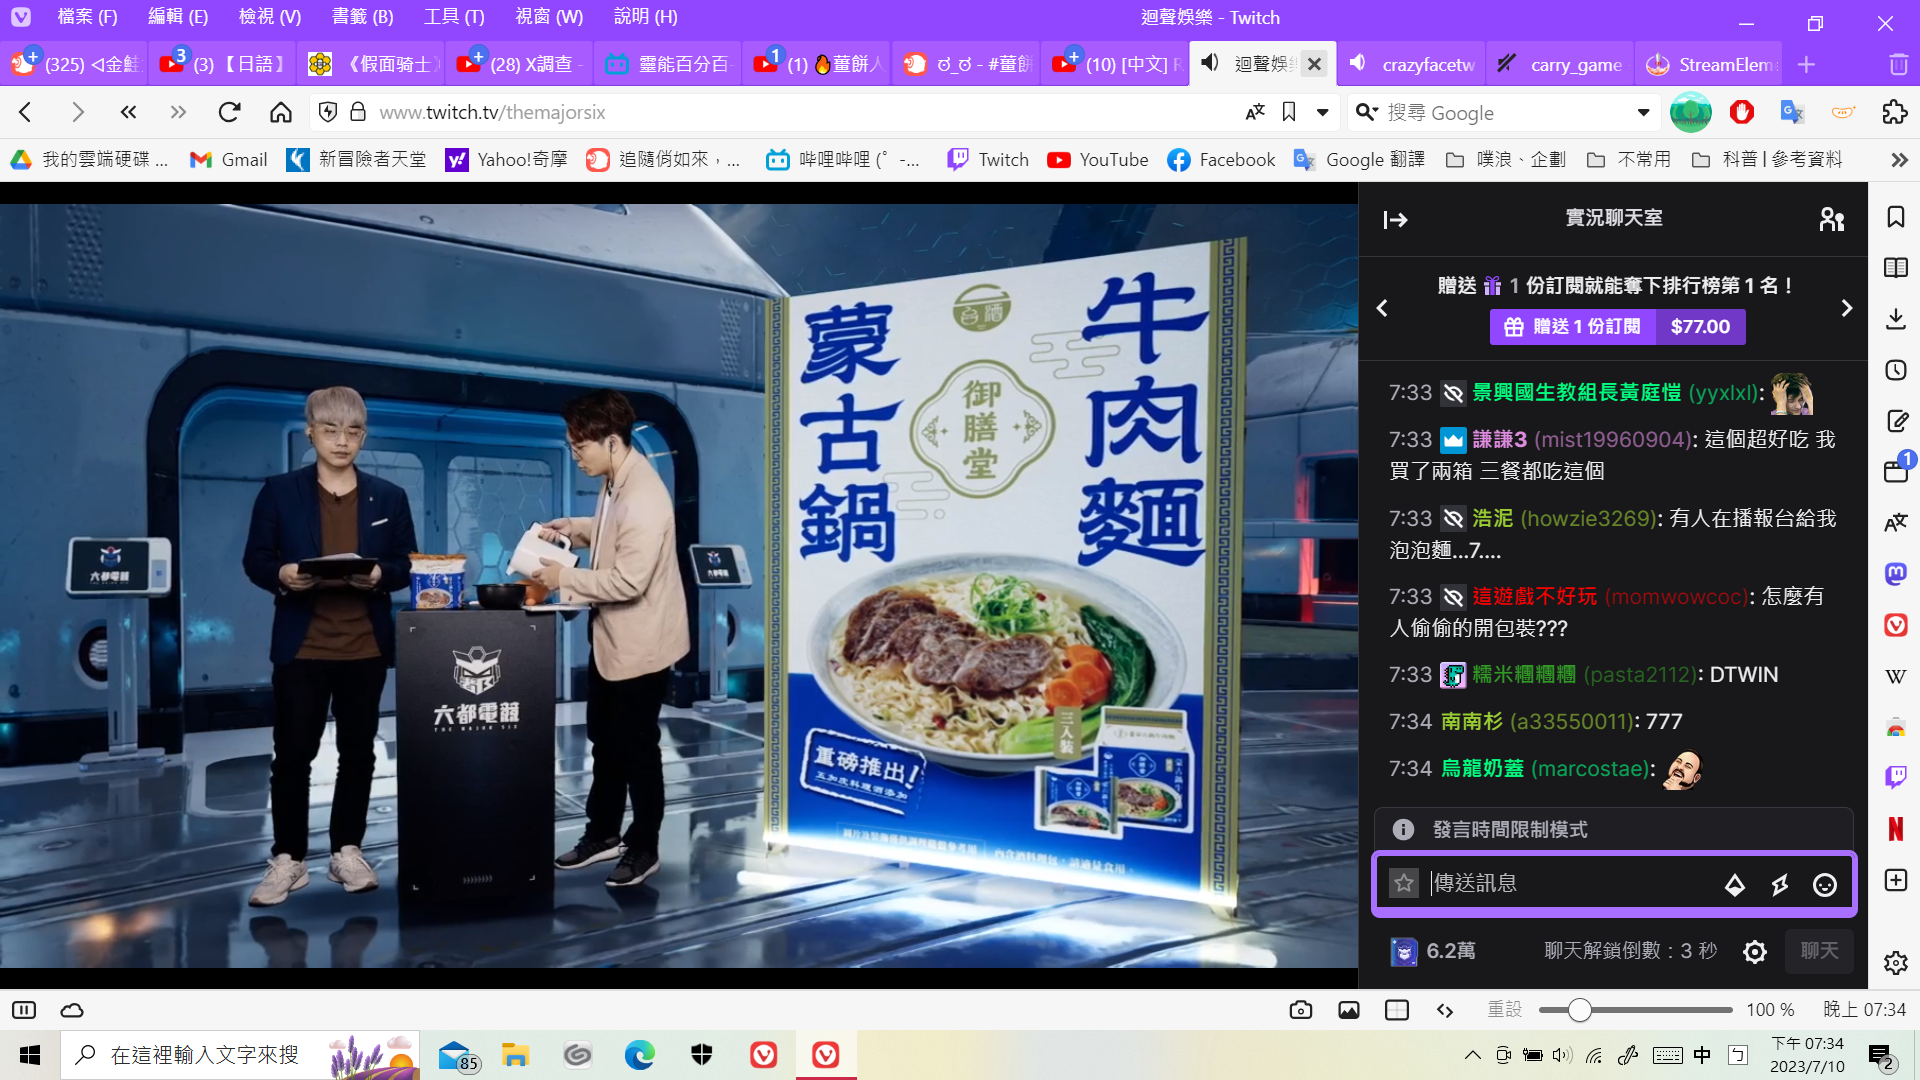Expand search engine selector dropdown

pos(1366,112)
